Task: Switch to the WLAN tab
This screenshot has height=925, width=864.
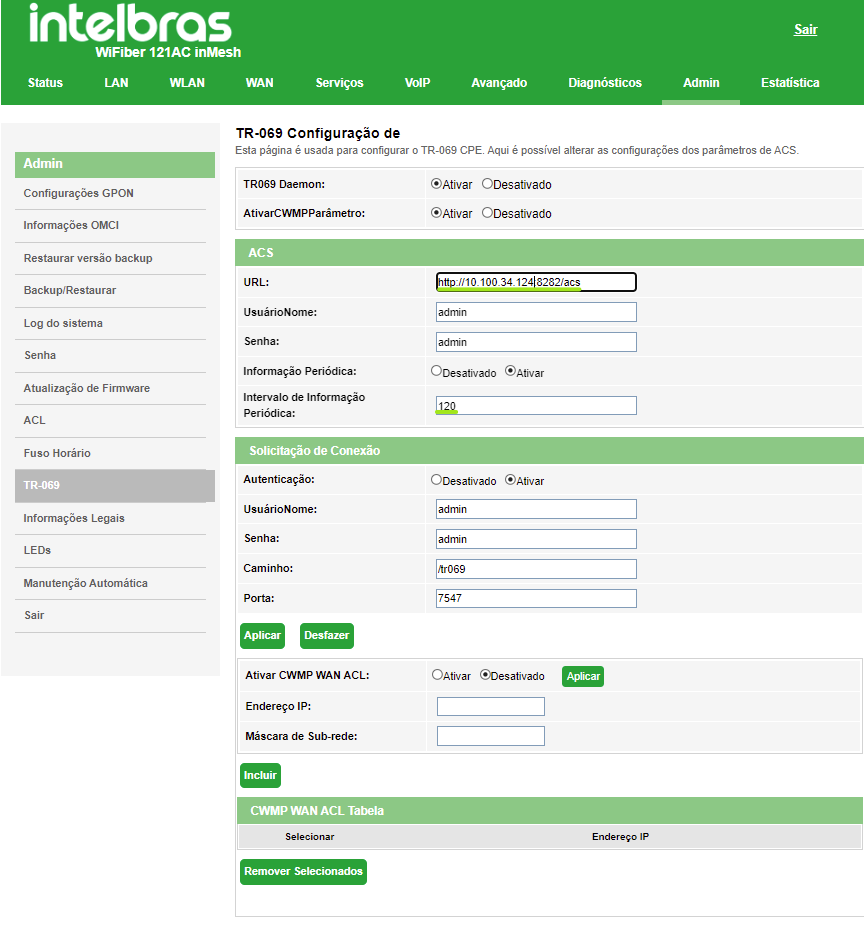Action: [187, 83]
